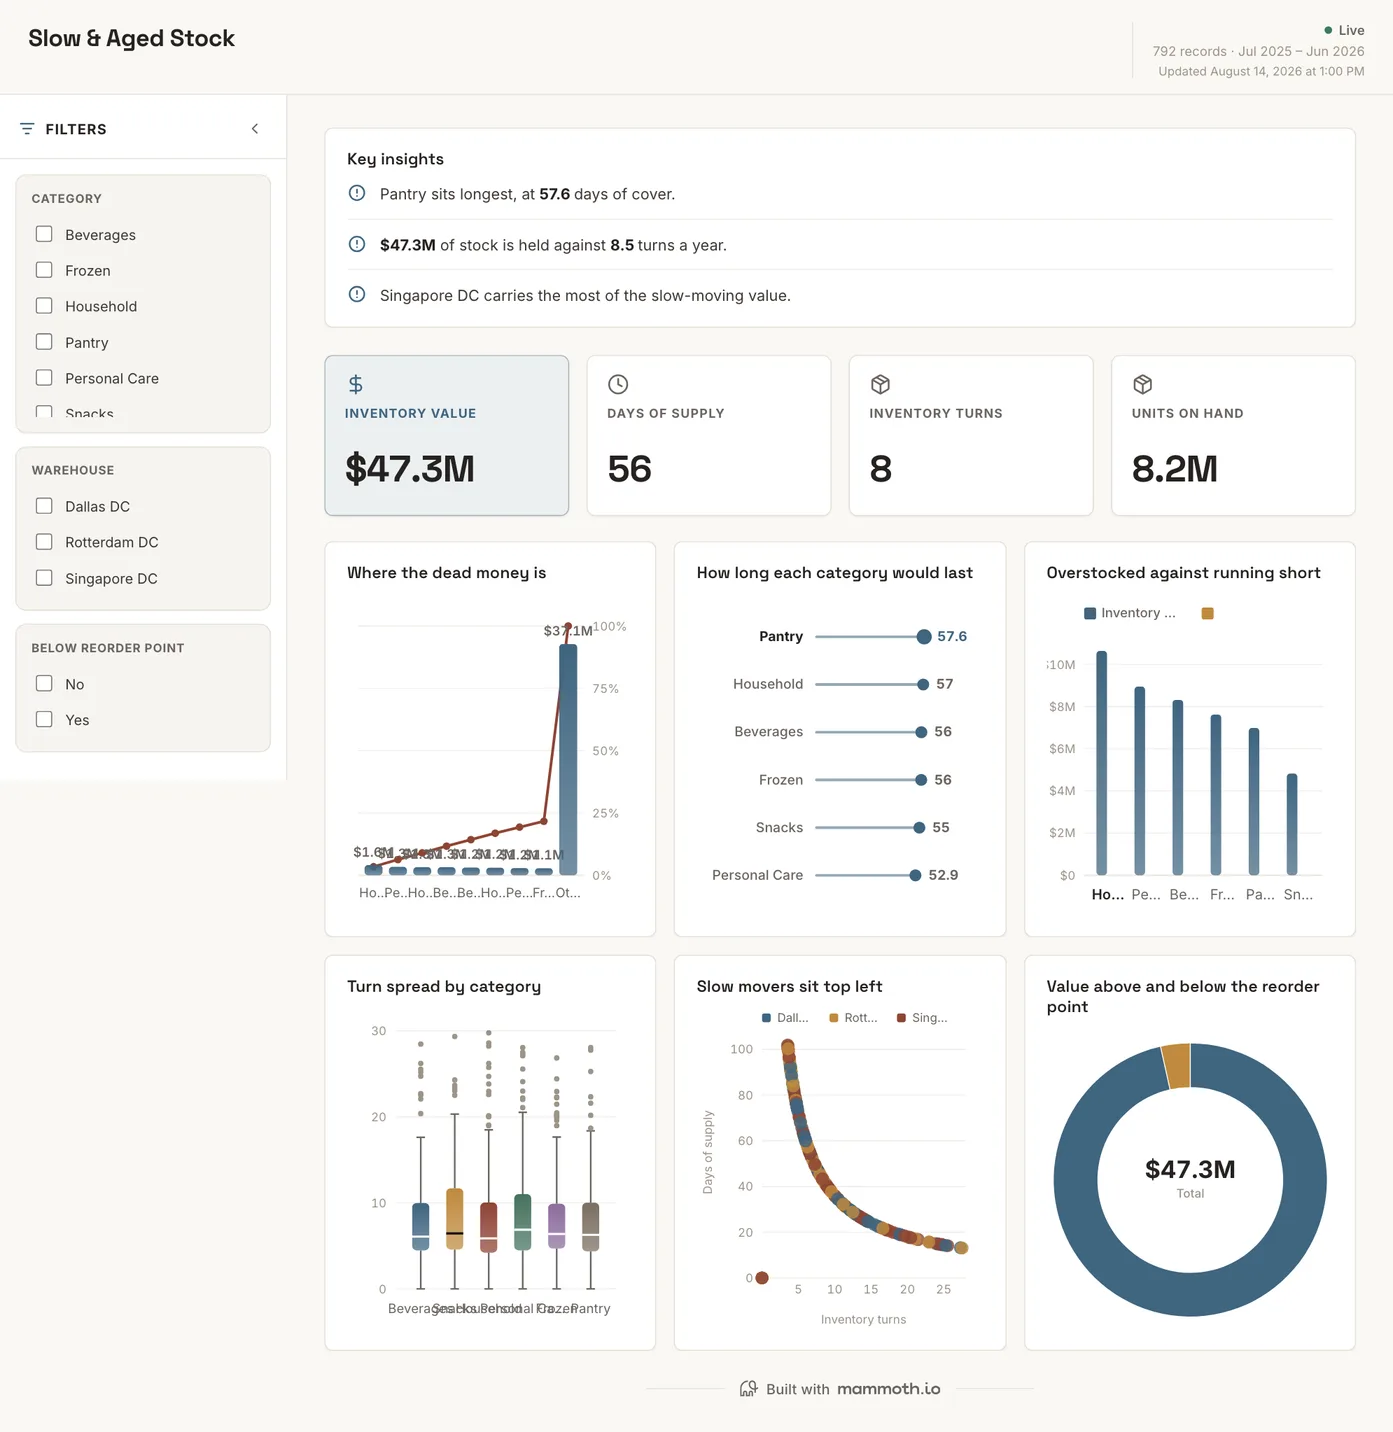Enable the Rotterdam DC warehouse filter

coord(44,542)
